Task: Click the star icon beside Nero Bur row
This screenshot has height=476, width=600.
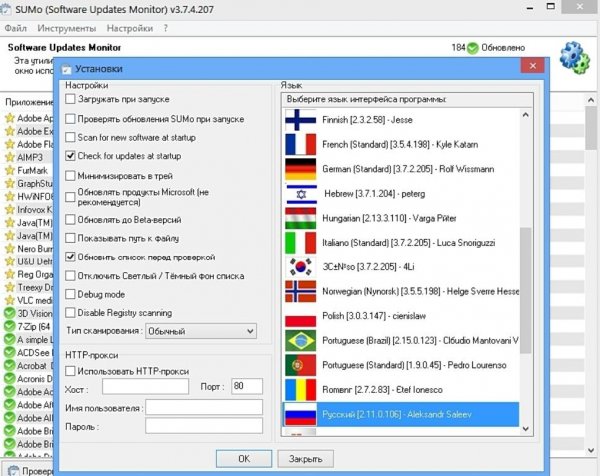Action: 10,248
